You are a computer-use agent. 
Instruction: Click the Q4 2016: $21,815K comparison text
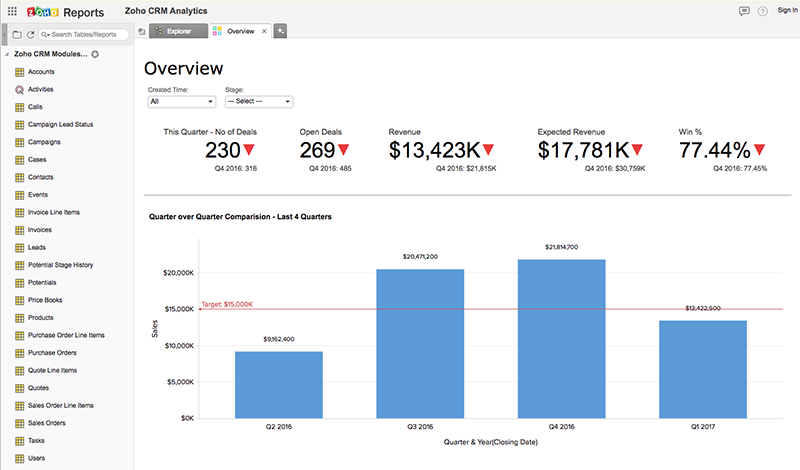point(466,168)
